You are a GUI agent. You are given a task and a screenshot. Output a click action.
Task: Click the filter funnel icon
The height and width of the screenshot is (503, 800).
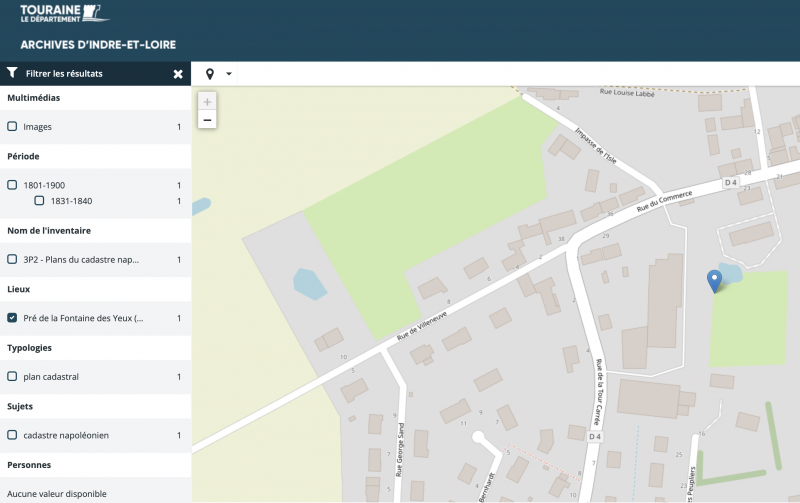pyautogui.click(x=12, y=73)
